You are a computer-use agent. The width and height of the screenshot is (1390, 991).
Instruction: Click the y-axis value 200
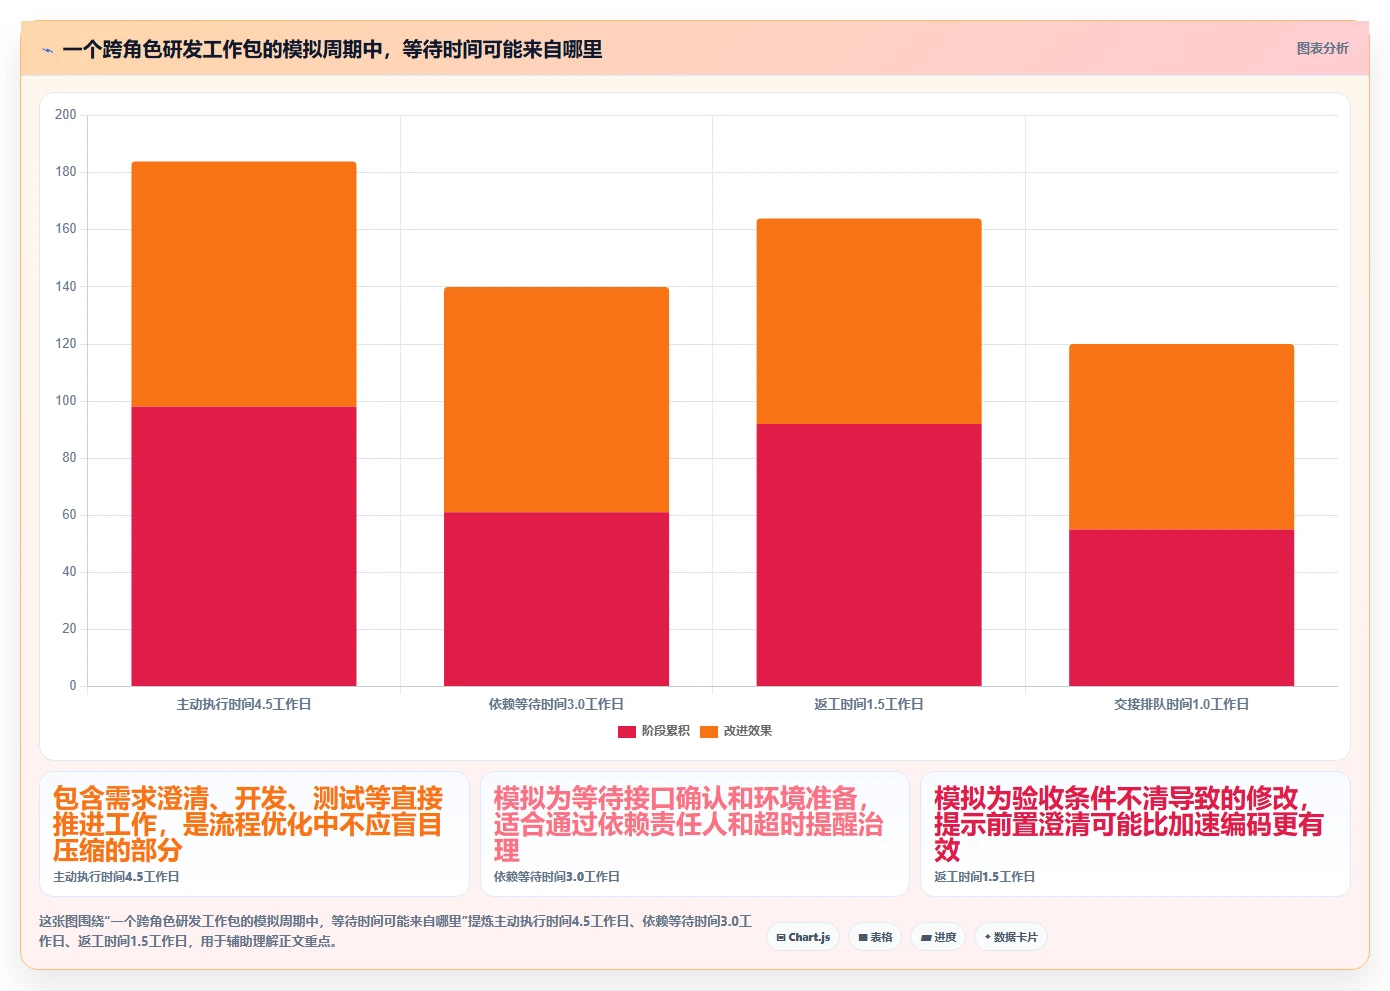(x=66, y=115)
